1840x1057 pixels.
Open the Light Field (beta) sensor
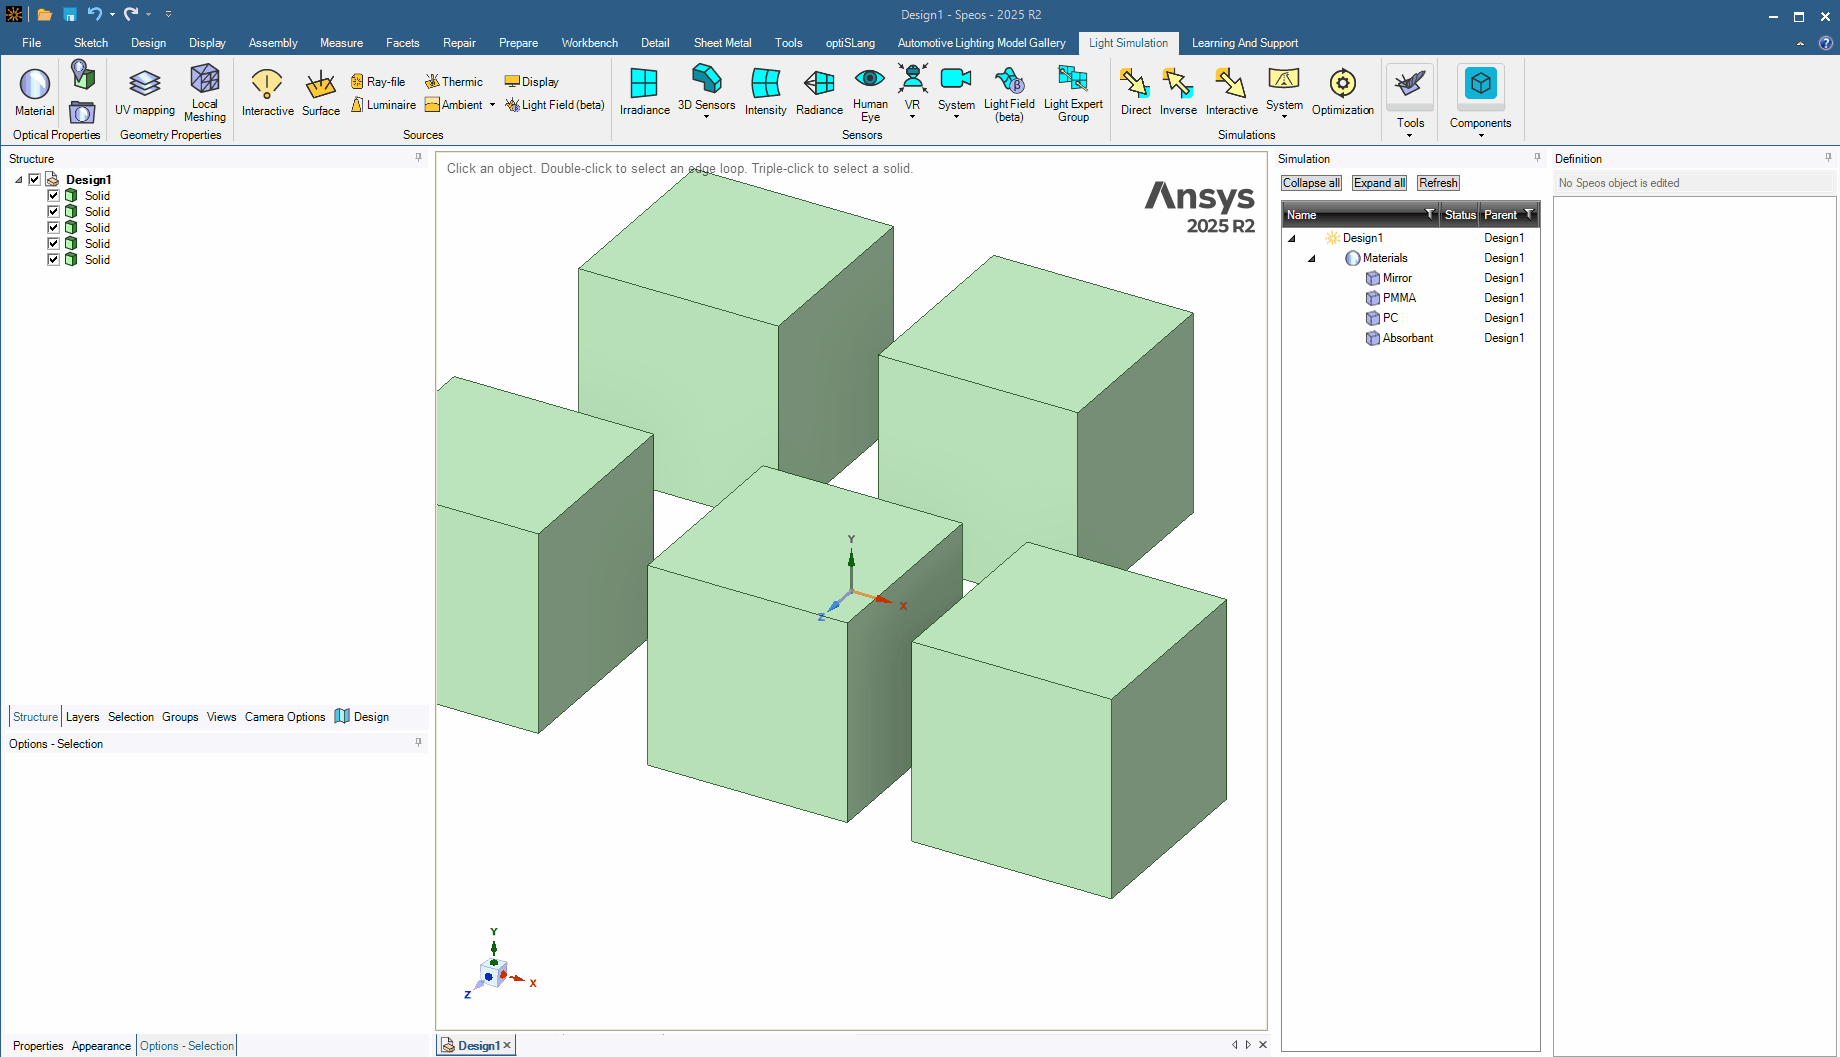click(1009, 94)
